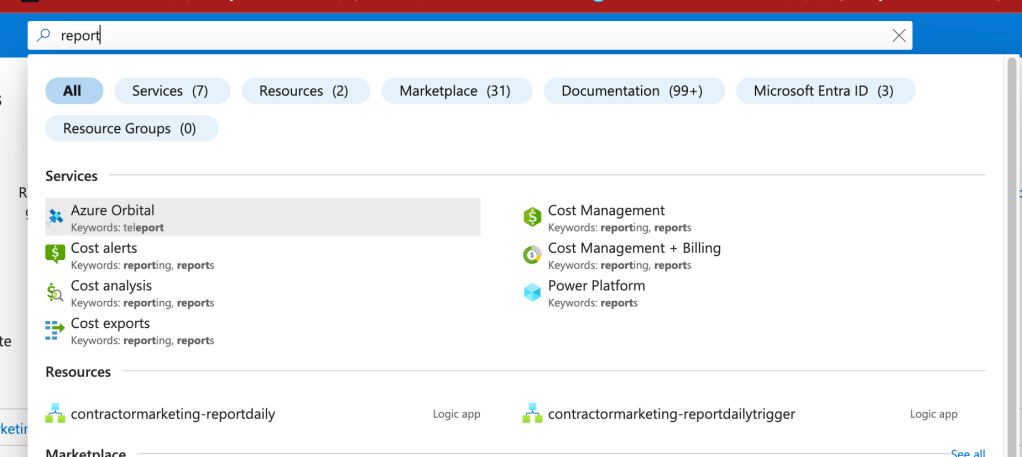Click inside the search field containing report
Image resolution: width=1022 pixels, height=457 pixels.
[469, 35]
